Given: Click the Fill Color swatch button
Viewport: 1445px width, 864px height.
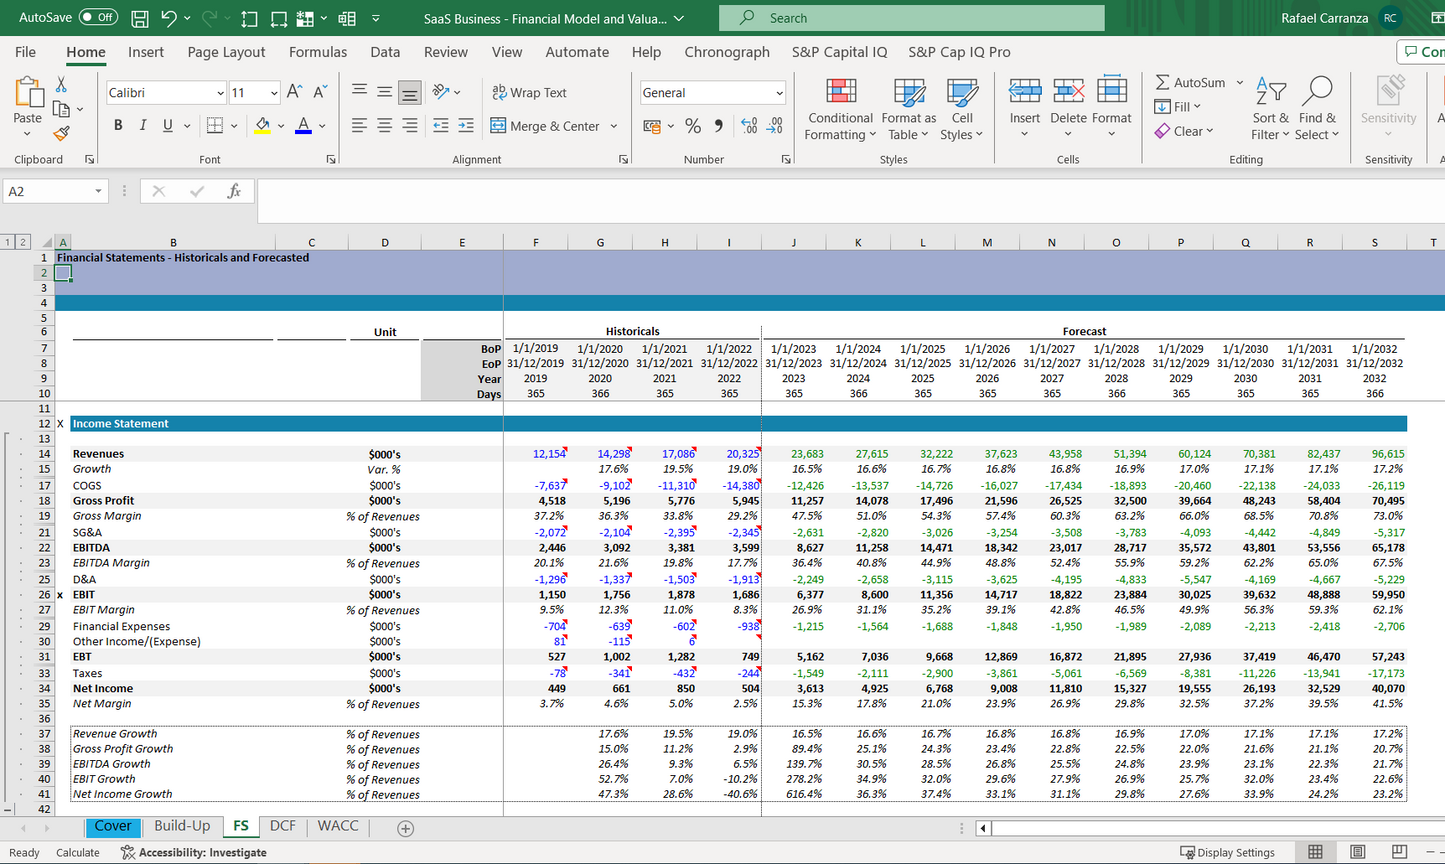Looking at the screenshot, I should [262, 126].
